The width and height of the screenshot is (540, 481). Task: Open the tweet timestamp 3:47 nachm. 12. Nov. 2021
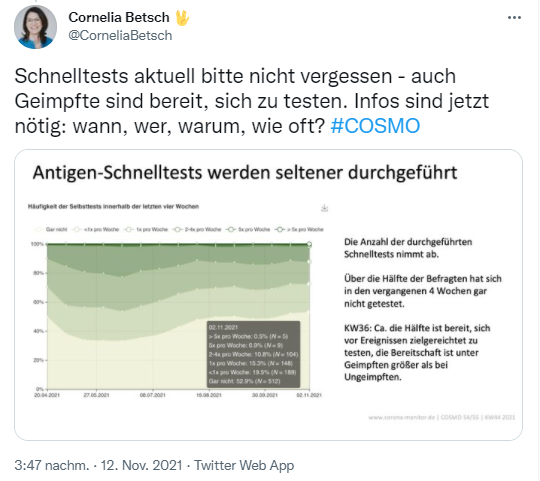pos(98,465)
